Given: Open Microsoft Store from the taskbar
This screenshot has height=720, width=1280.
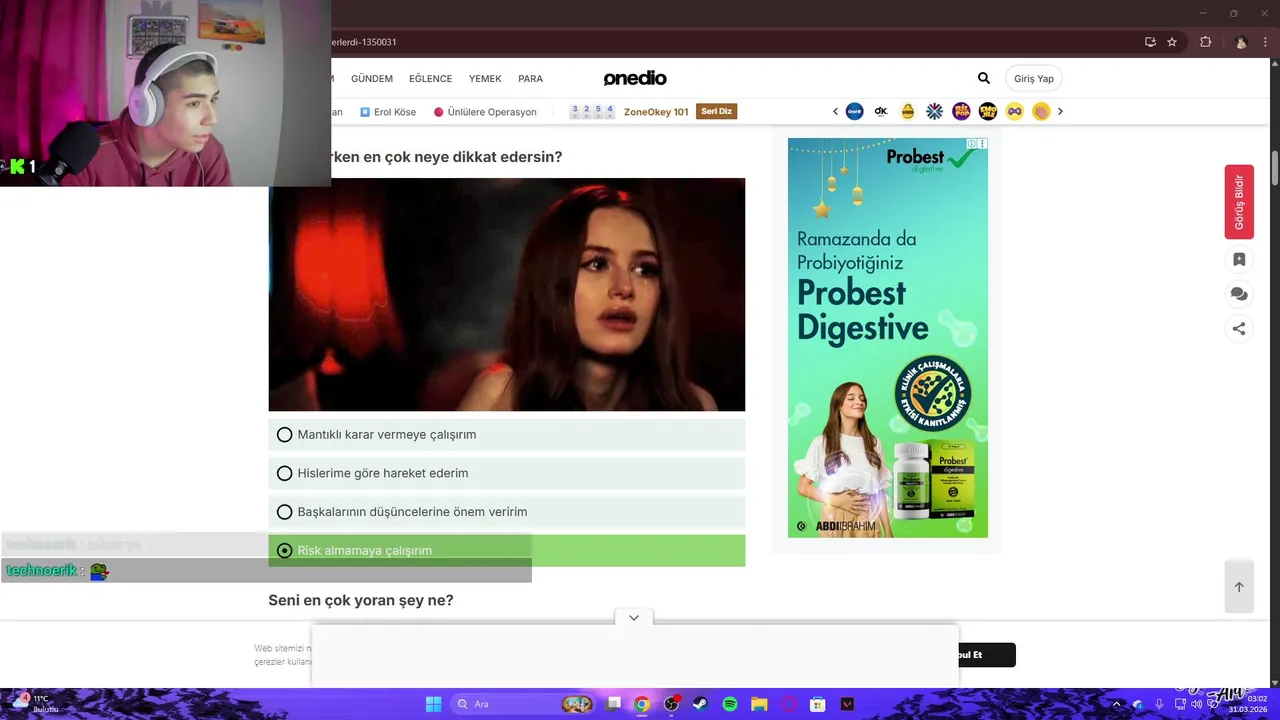Looking at the screenshot, I should 817,704.
